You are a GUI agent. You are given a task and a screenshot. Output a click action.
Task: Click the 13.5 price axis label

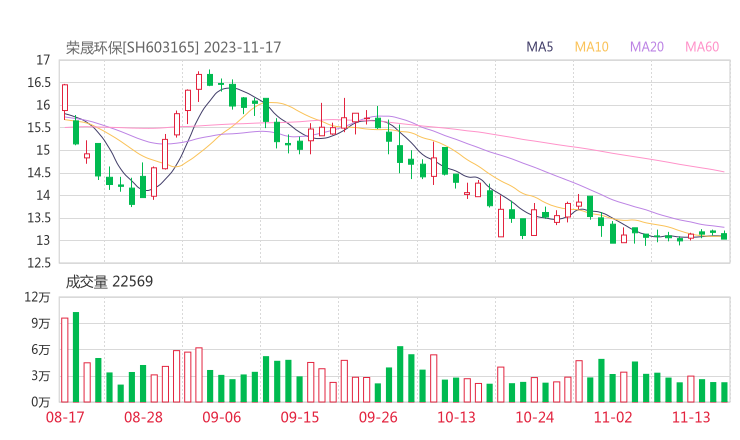tap(39, 218)
